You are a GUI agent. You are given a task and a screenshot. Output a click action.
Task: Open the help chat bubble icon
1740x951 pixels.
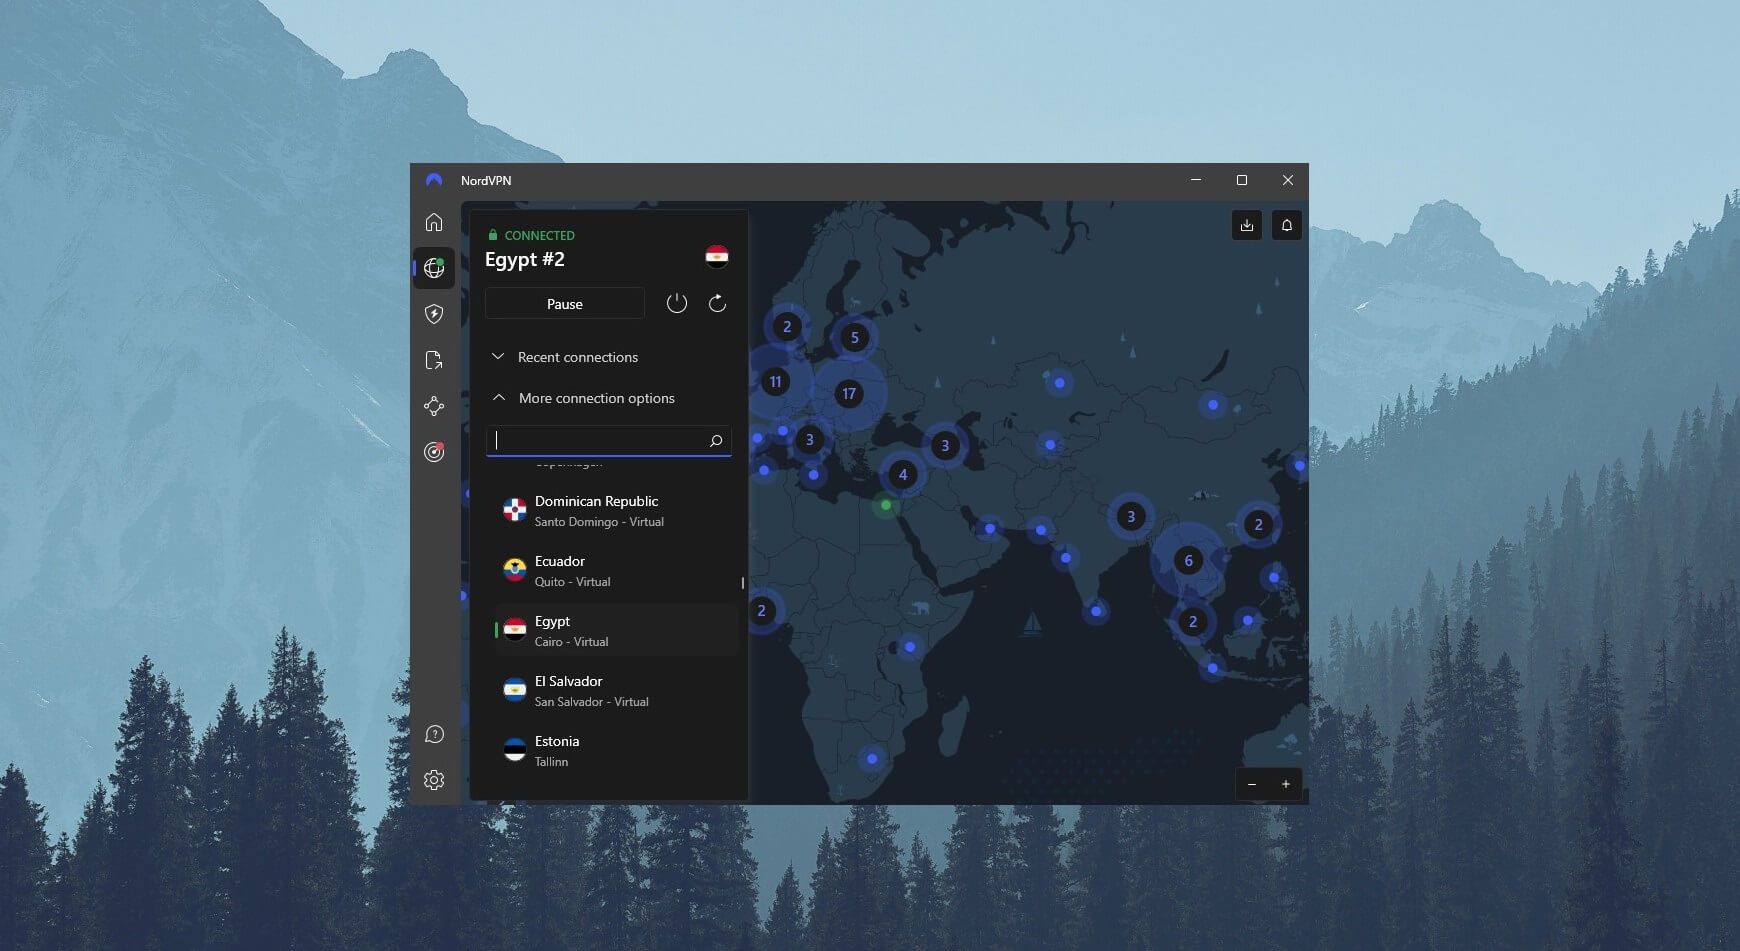click(434, 734)
